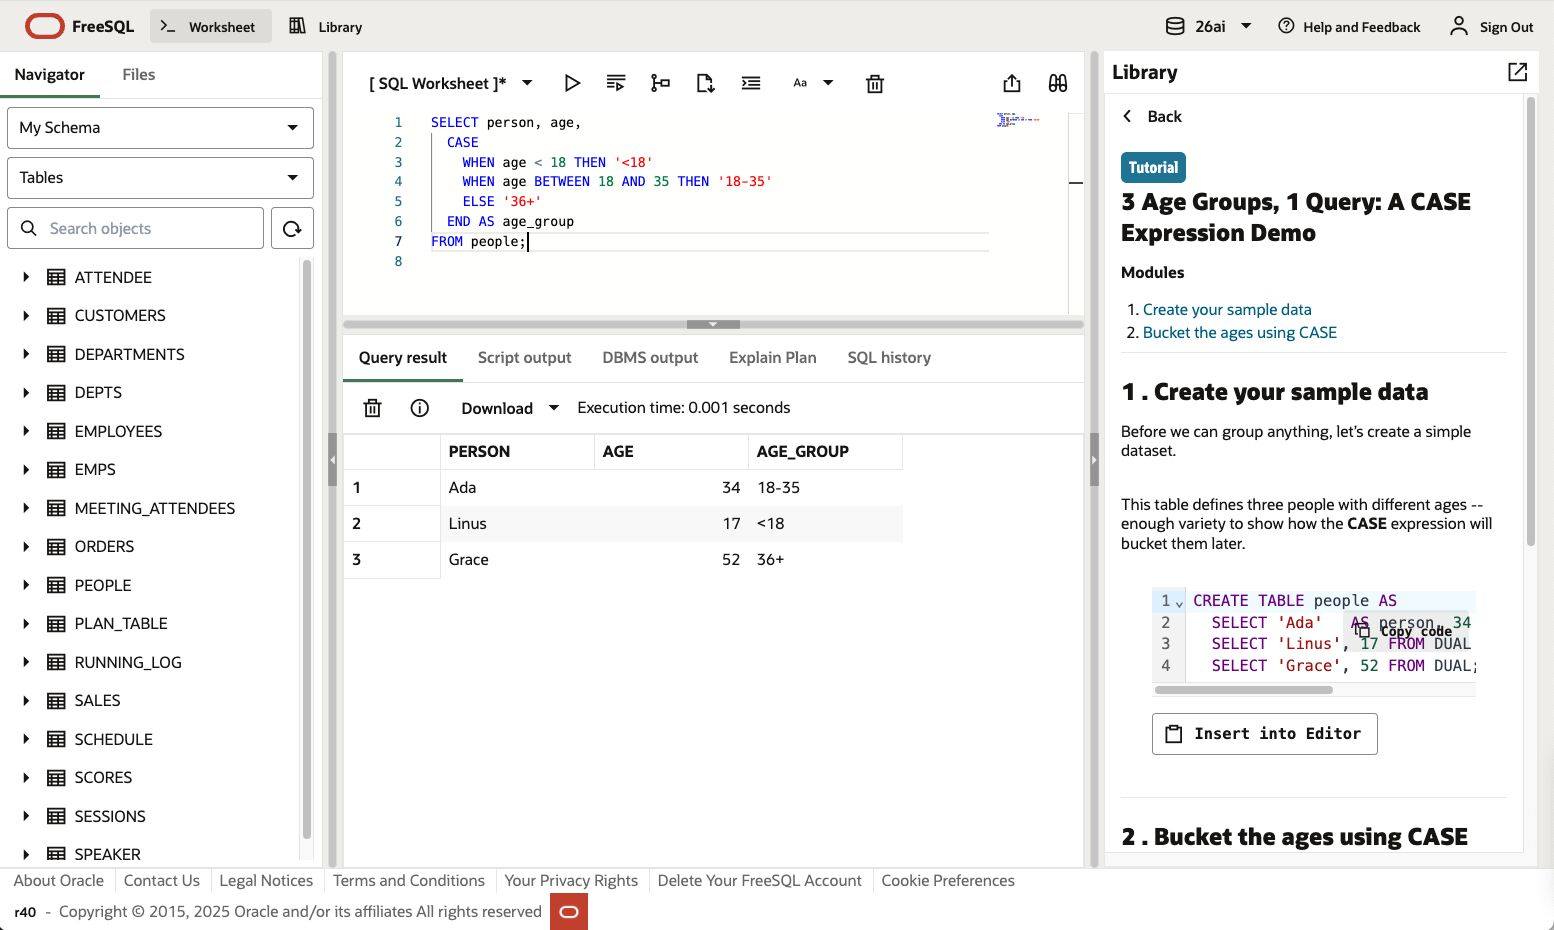The width and height of the screenshot is (1554, 930).
Task: Switch to the Explain Plan tab
Action: click(772, 358)
